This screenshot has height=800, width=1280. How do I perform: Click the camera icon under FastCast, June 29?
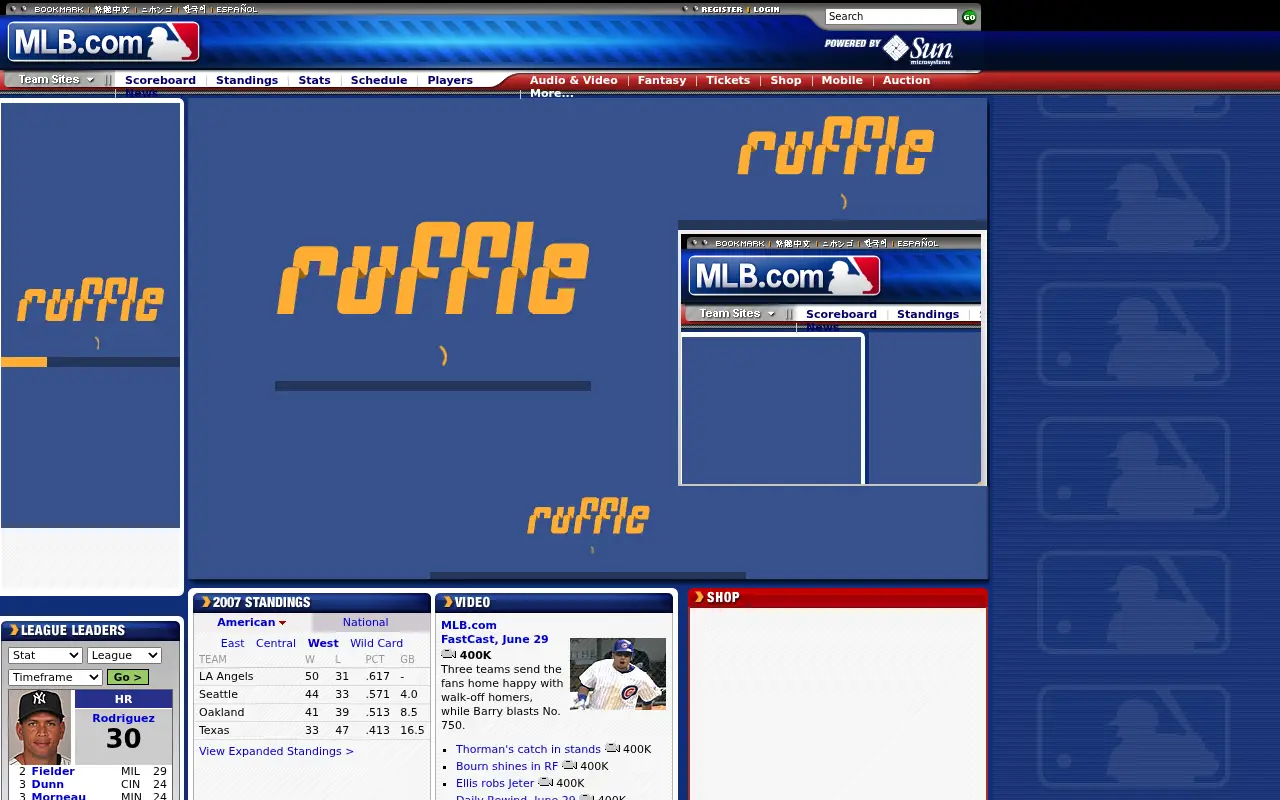449,654
